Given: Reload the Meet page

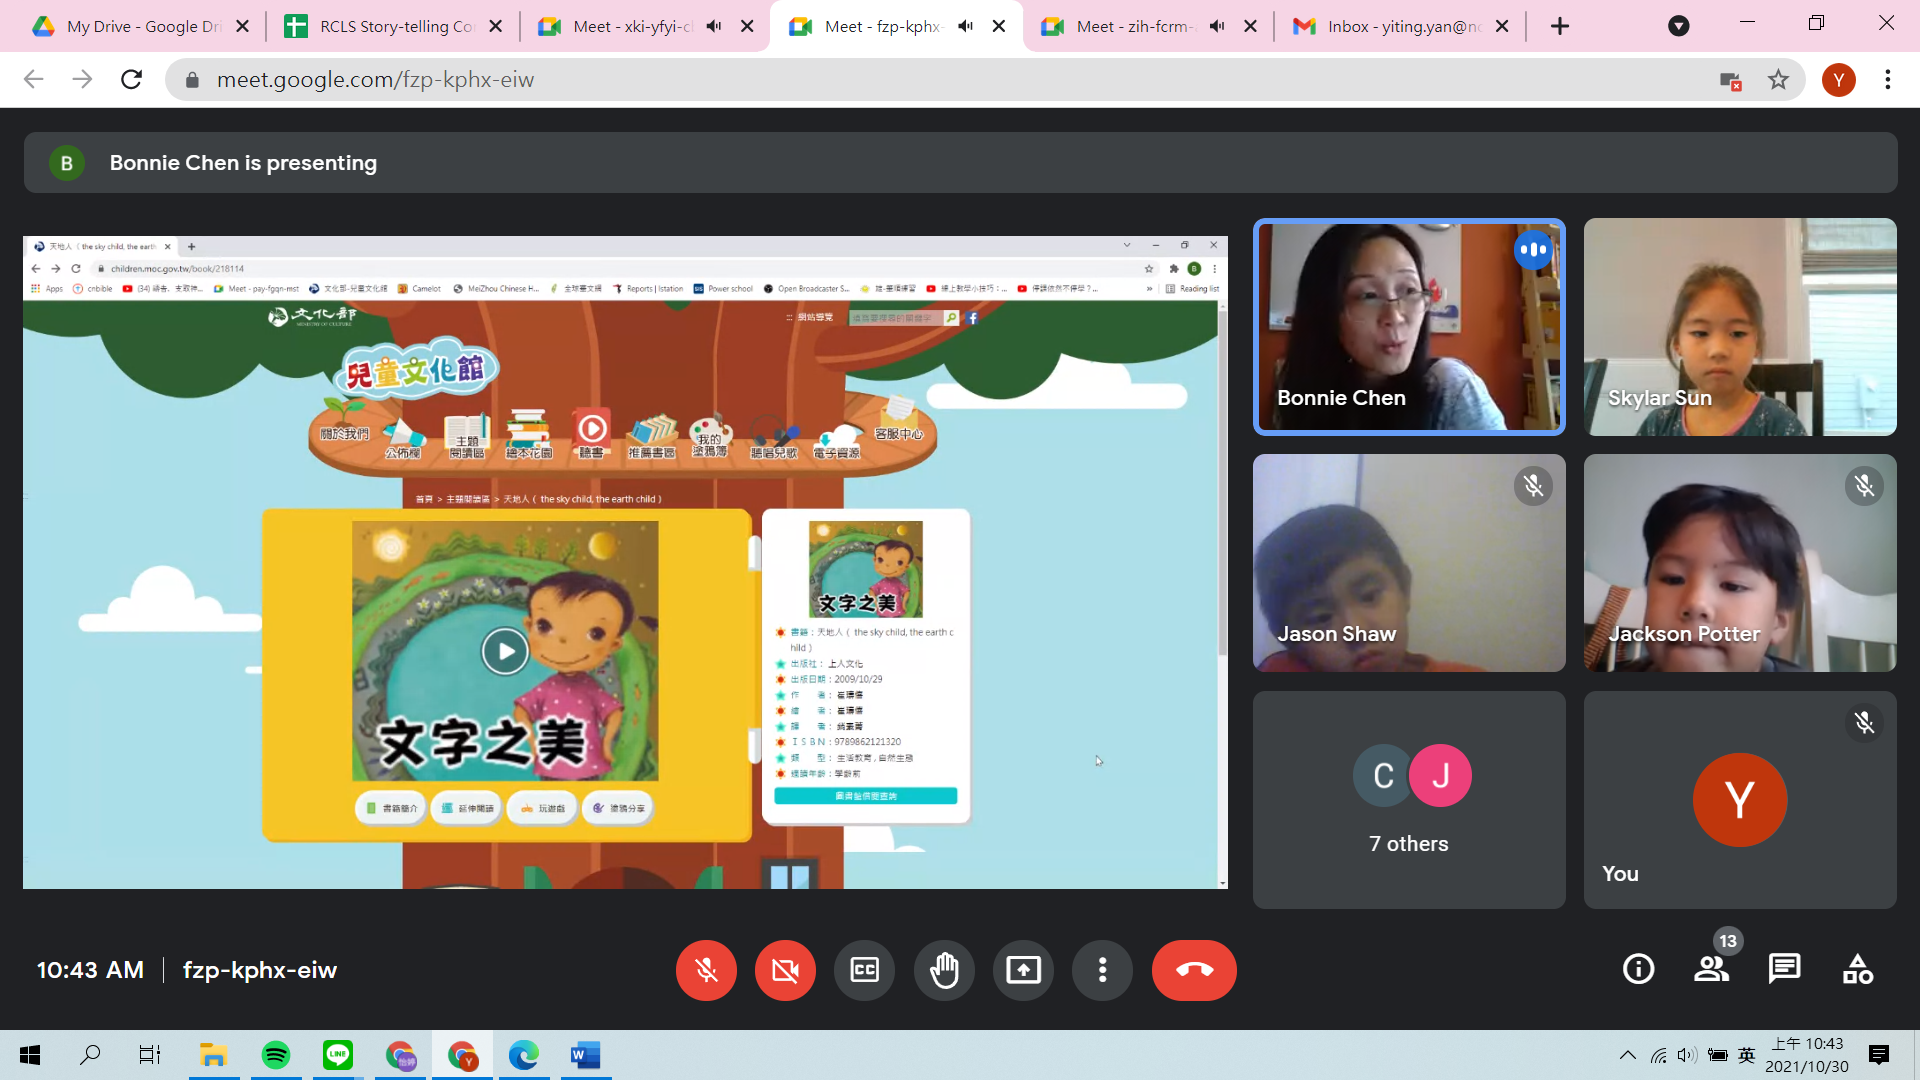Looking at the screenshot, I should pos(131,79).
